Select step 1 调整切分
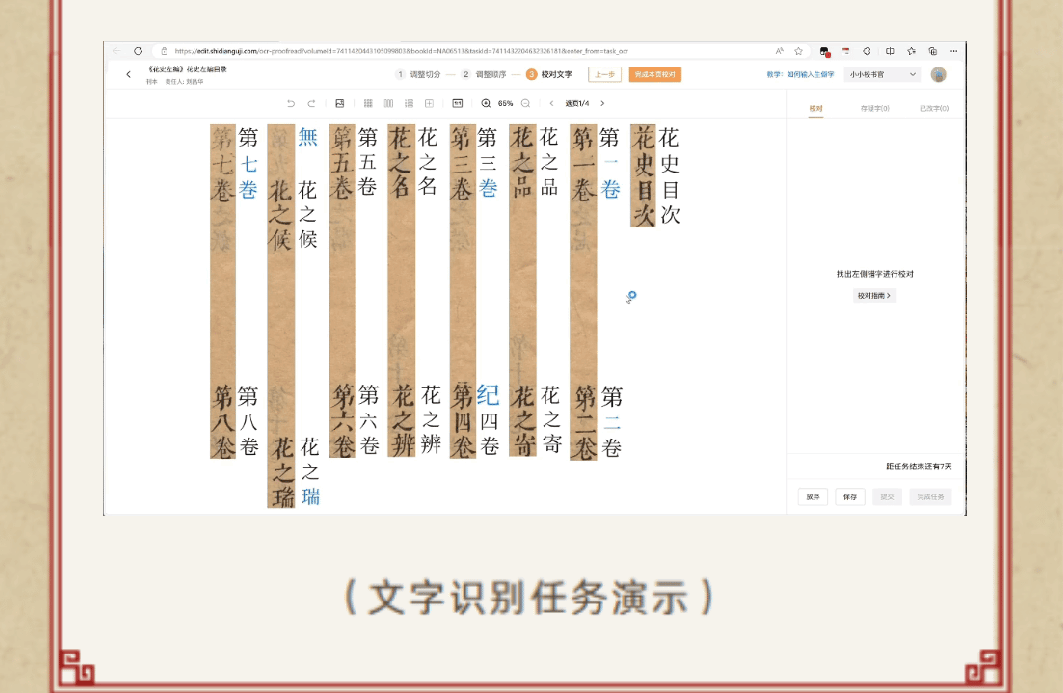This screenshot has height=693, width=1063. [418, 75]
